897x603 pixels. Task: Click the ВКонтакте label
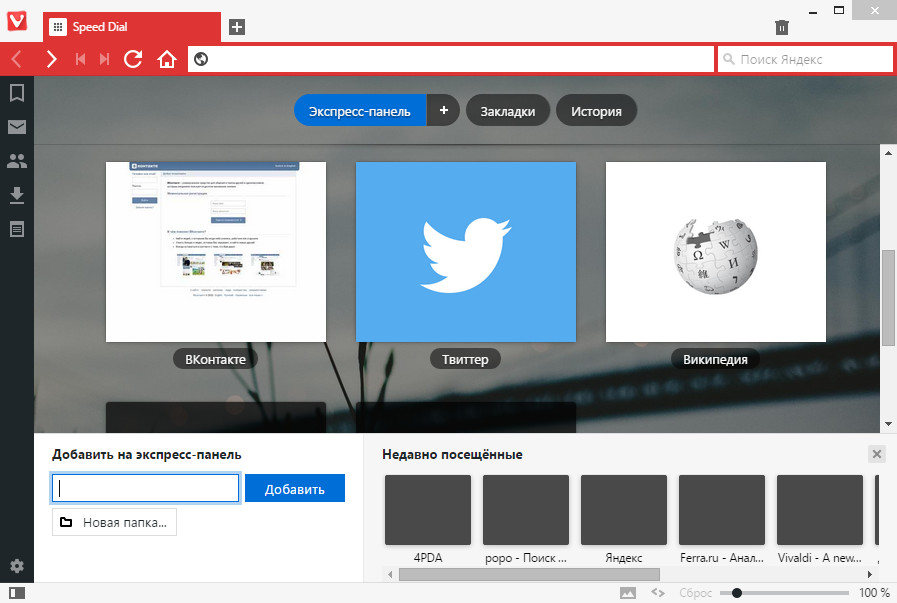click(216, 359)
